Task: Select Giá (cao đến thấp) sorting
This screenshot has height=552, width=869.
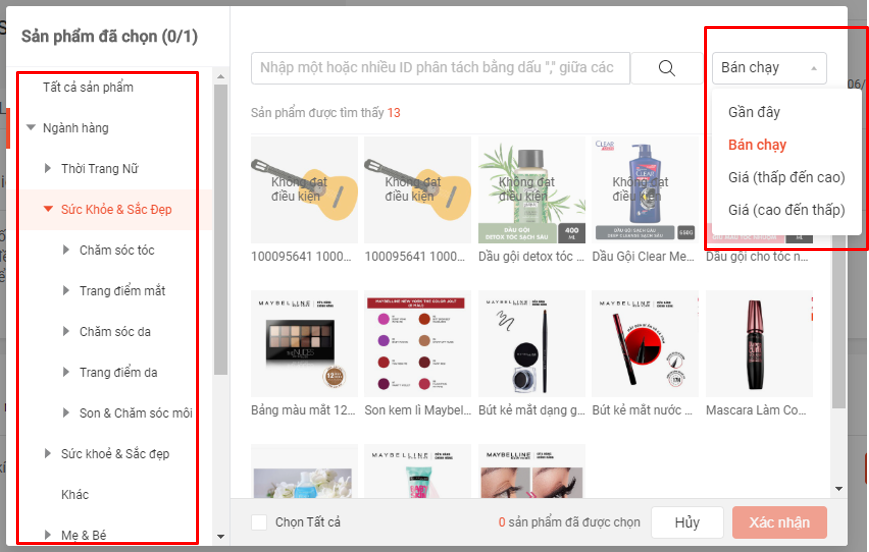Action: [786, 210]
